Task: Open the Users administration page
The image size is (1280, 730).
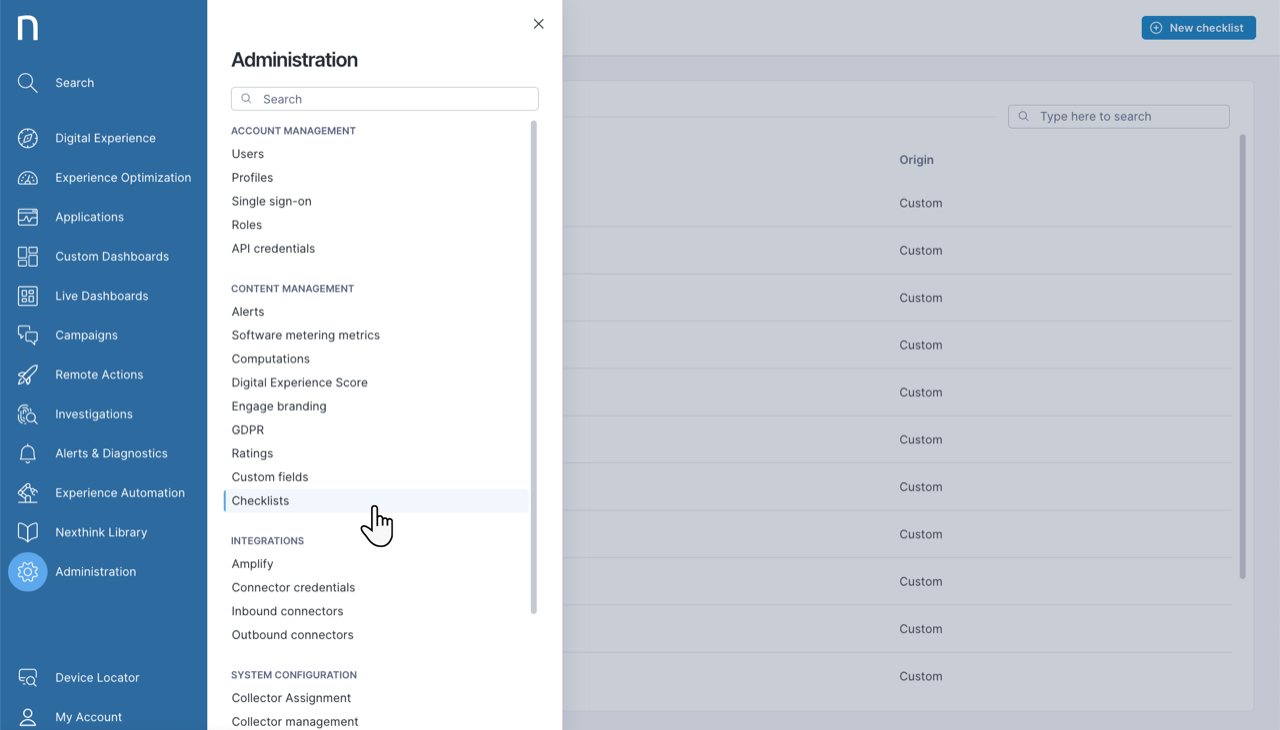Action: tap(247, 153)
